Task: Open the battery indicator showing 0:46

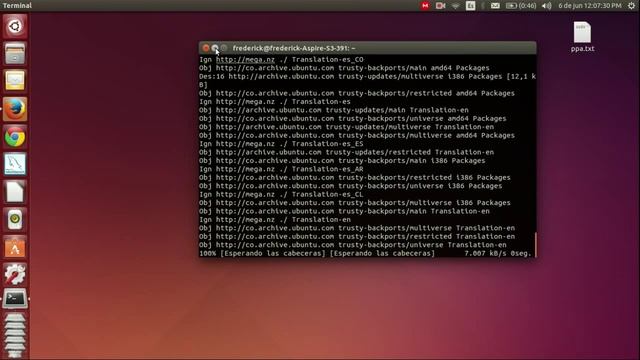Action: click(521, 6)
